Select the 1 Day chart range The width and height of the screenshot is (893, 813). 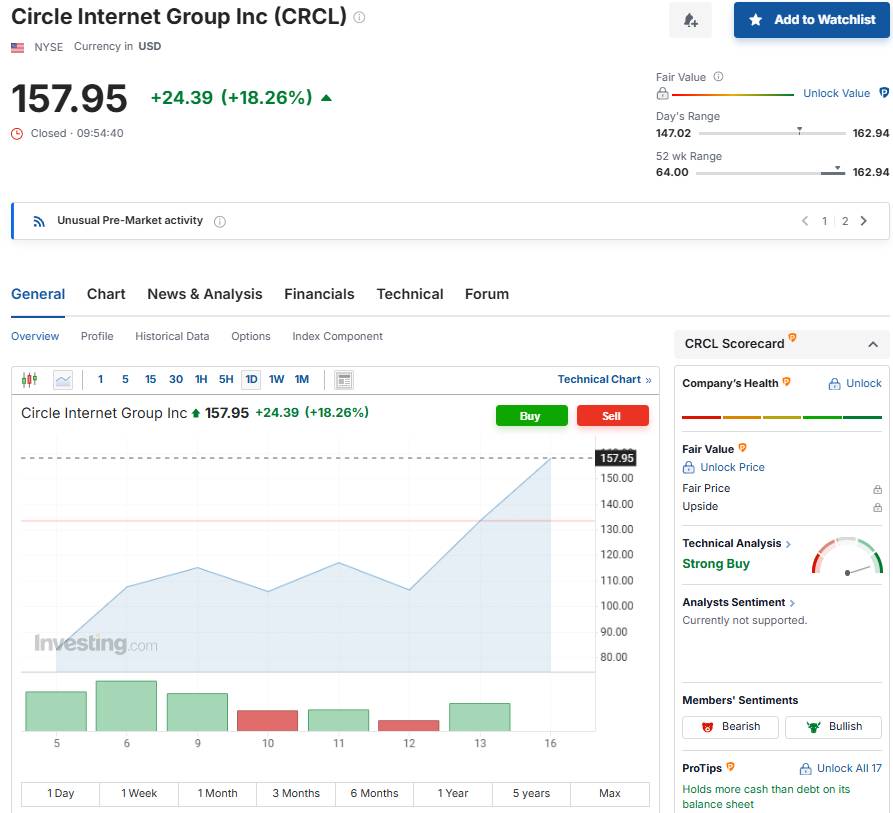click(x=60, y=794)
